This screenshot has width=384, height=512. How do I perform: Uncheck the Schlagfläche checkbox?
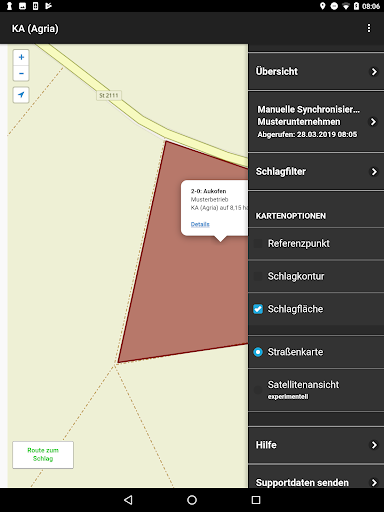point(258,309)
